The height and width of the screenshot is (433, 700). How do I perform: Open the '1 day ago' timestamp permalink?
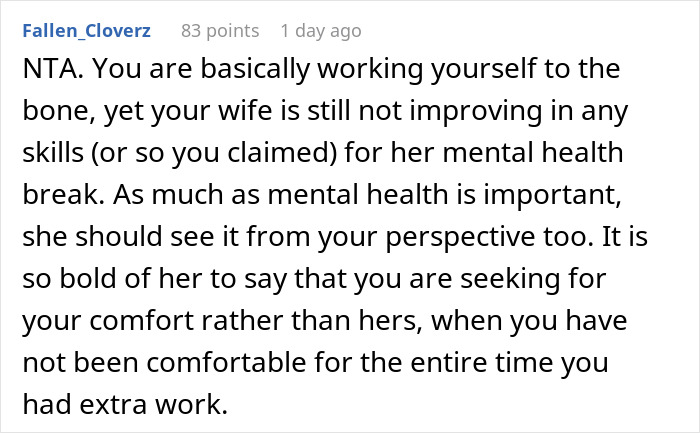click(321, 31)
